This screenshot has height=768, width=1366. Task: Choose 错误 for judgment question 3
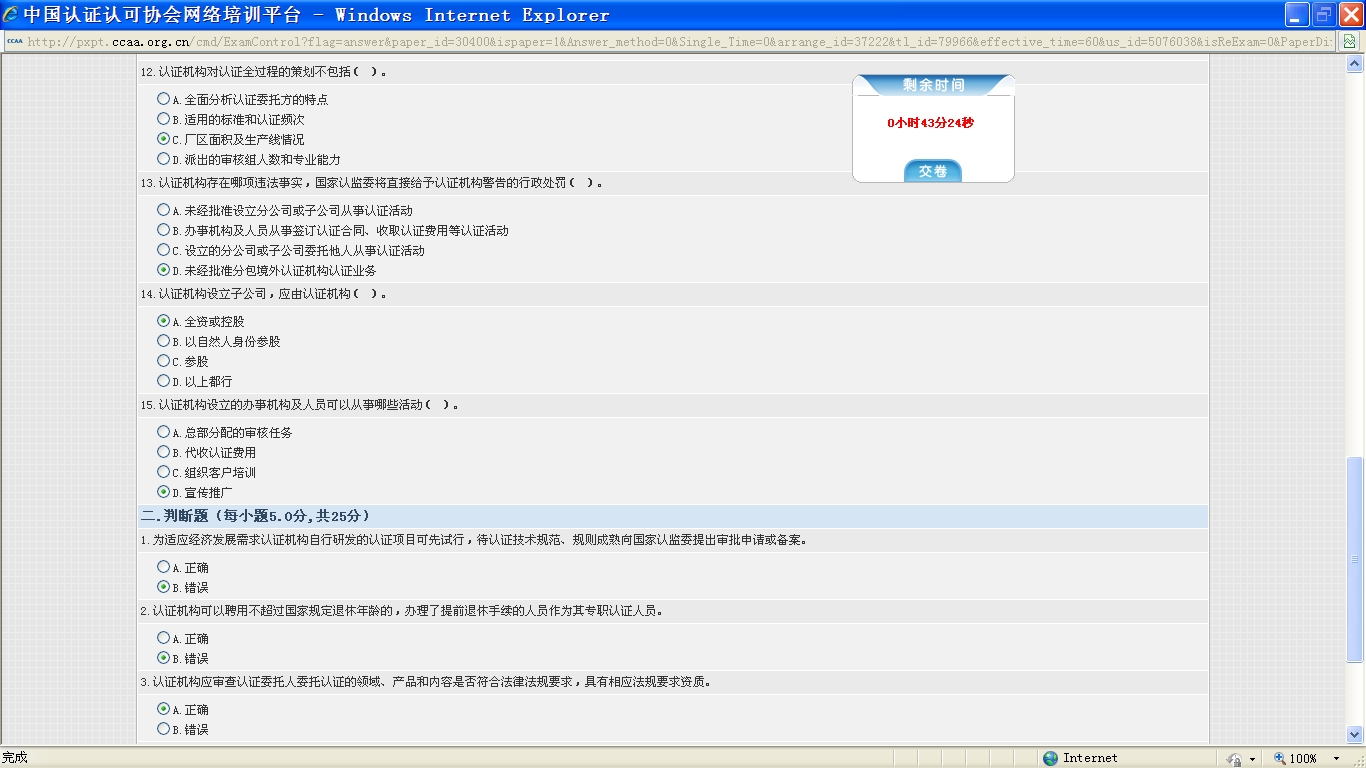[x=163, y=729]
